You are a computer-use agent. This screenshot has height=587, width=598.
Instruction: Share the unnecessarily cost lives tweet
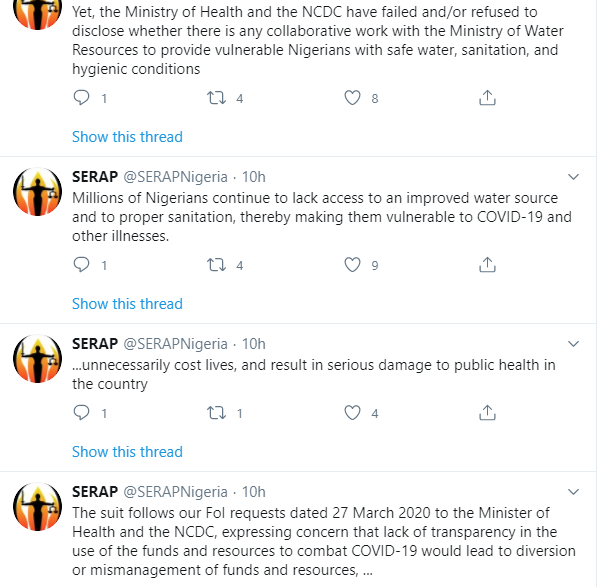[487, 412]
